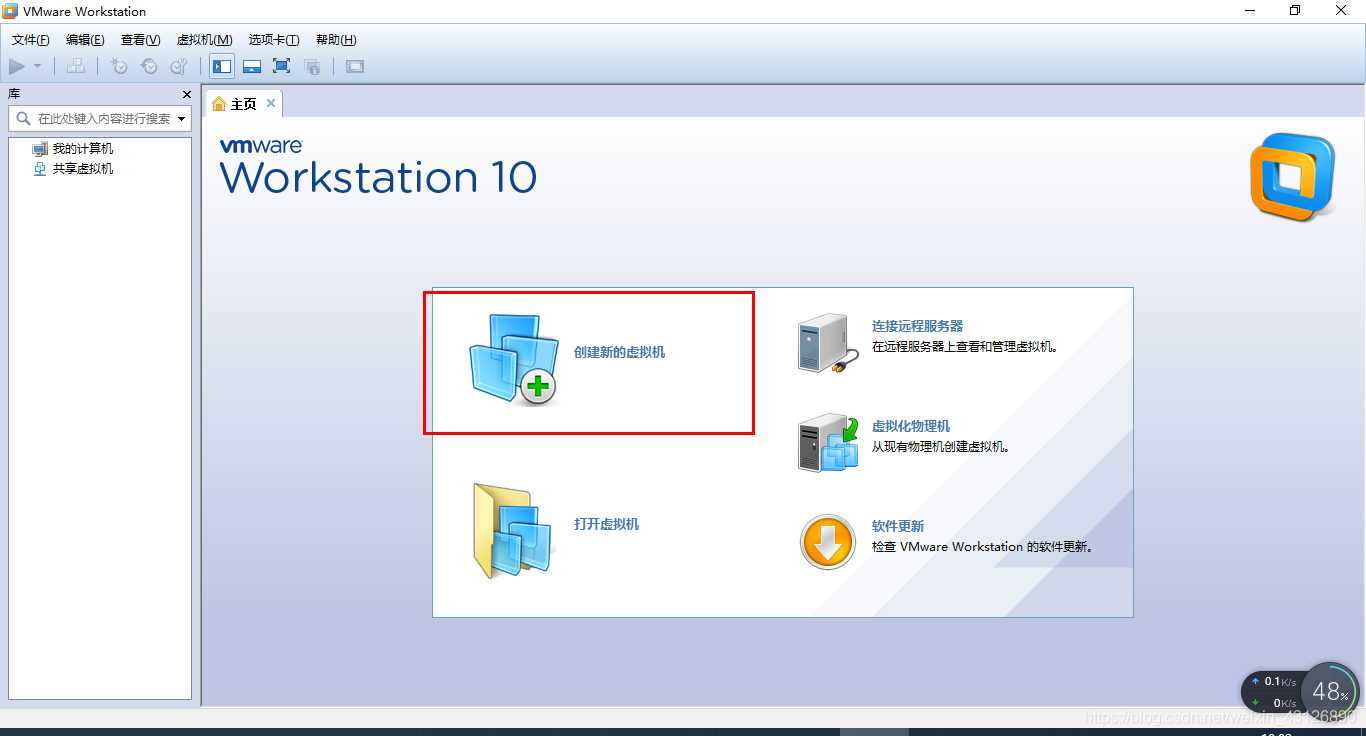Click 软件更新 link
1366x736 pixels.
897,526
